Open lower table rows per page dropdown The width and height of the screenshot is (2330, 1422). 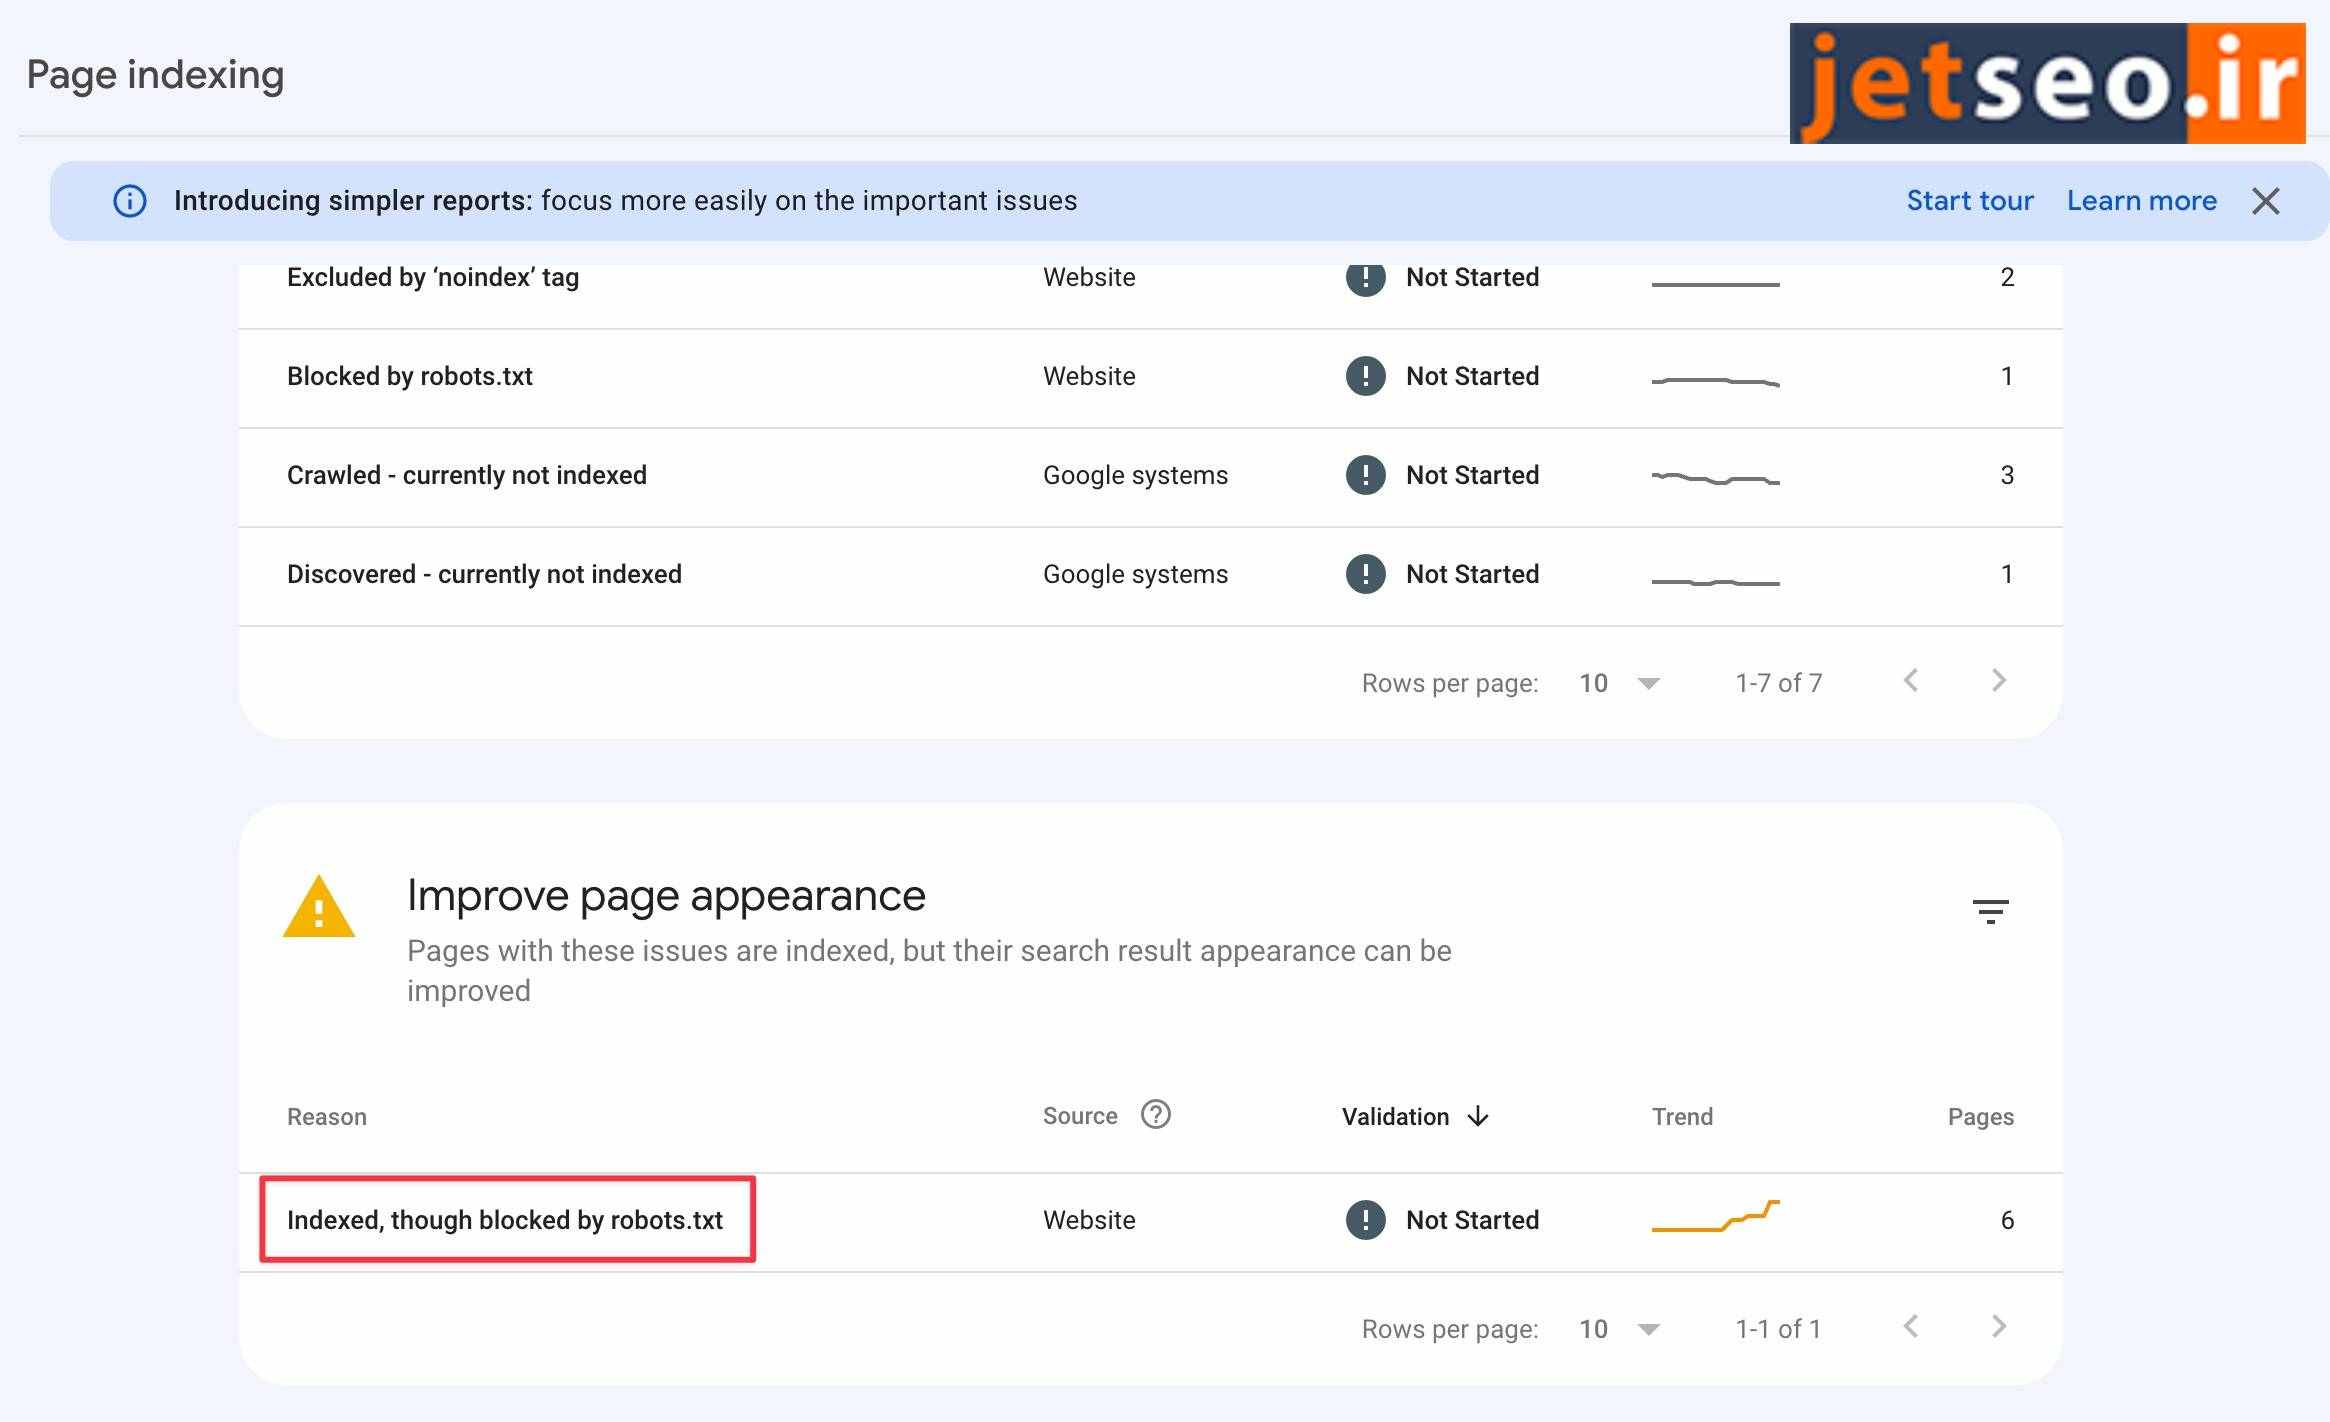pyautogui.click(x=1648, y=1329)
